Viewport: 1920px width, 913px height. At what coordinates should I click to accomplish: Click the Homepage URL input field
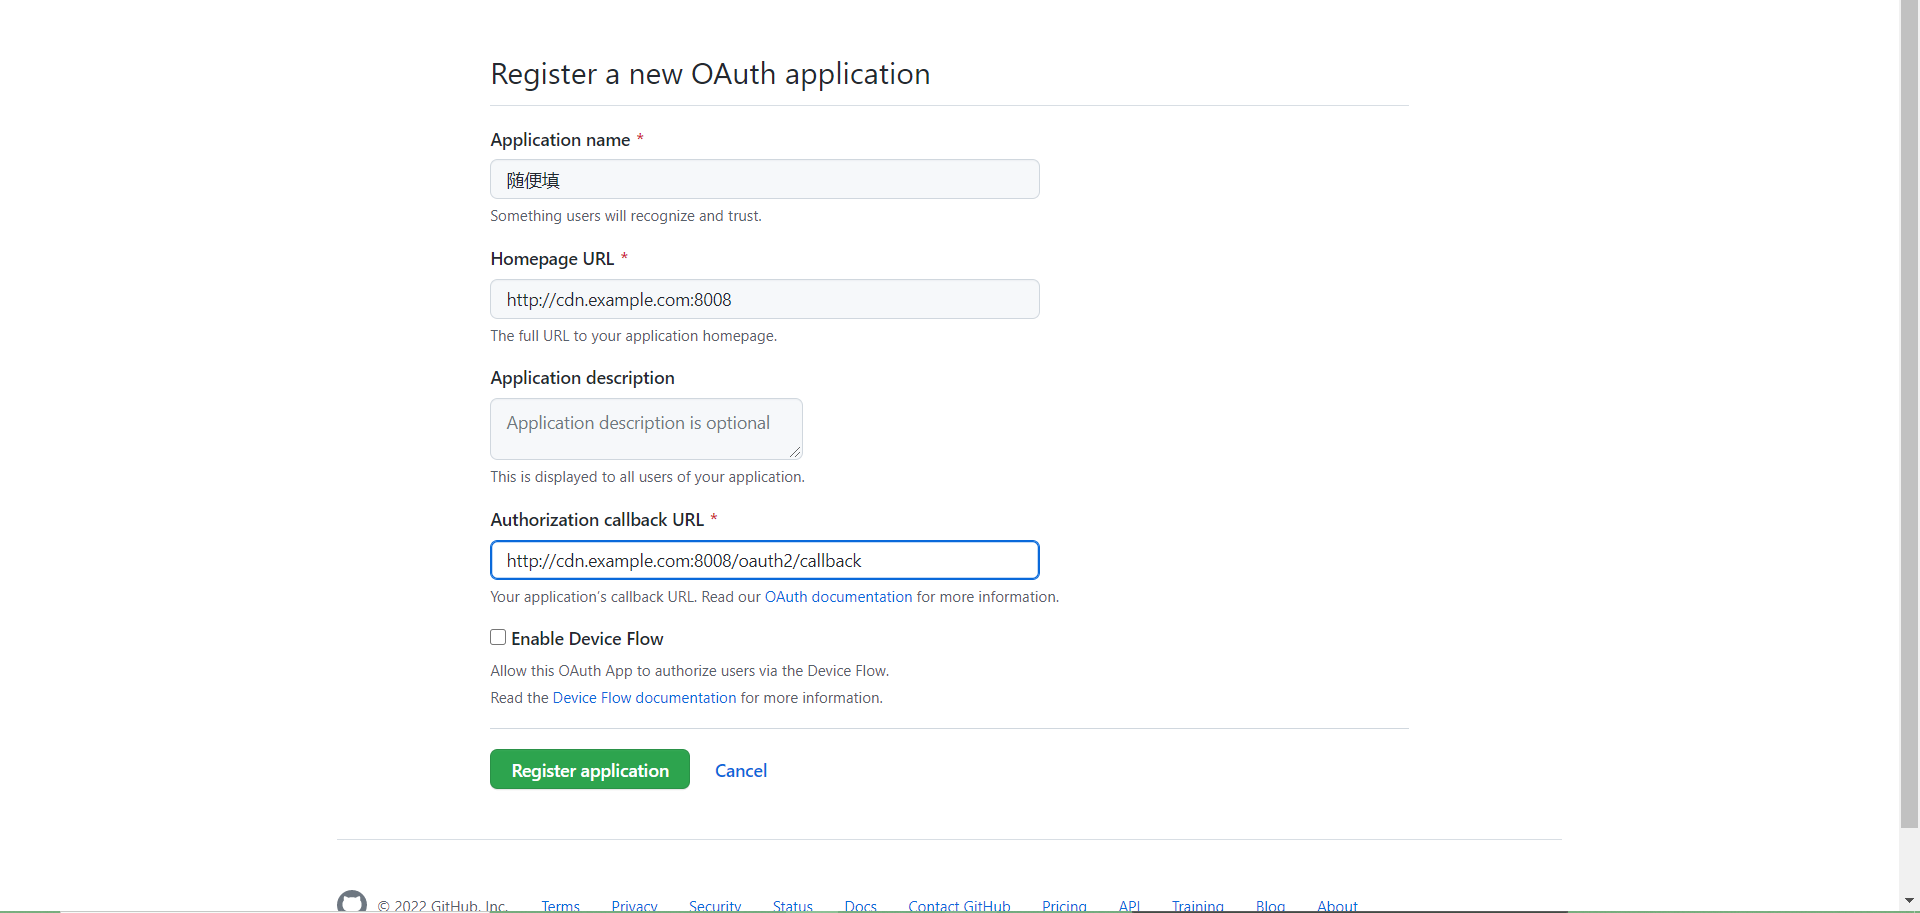point(764,300)
